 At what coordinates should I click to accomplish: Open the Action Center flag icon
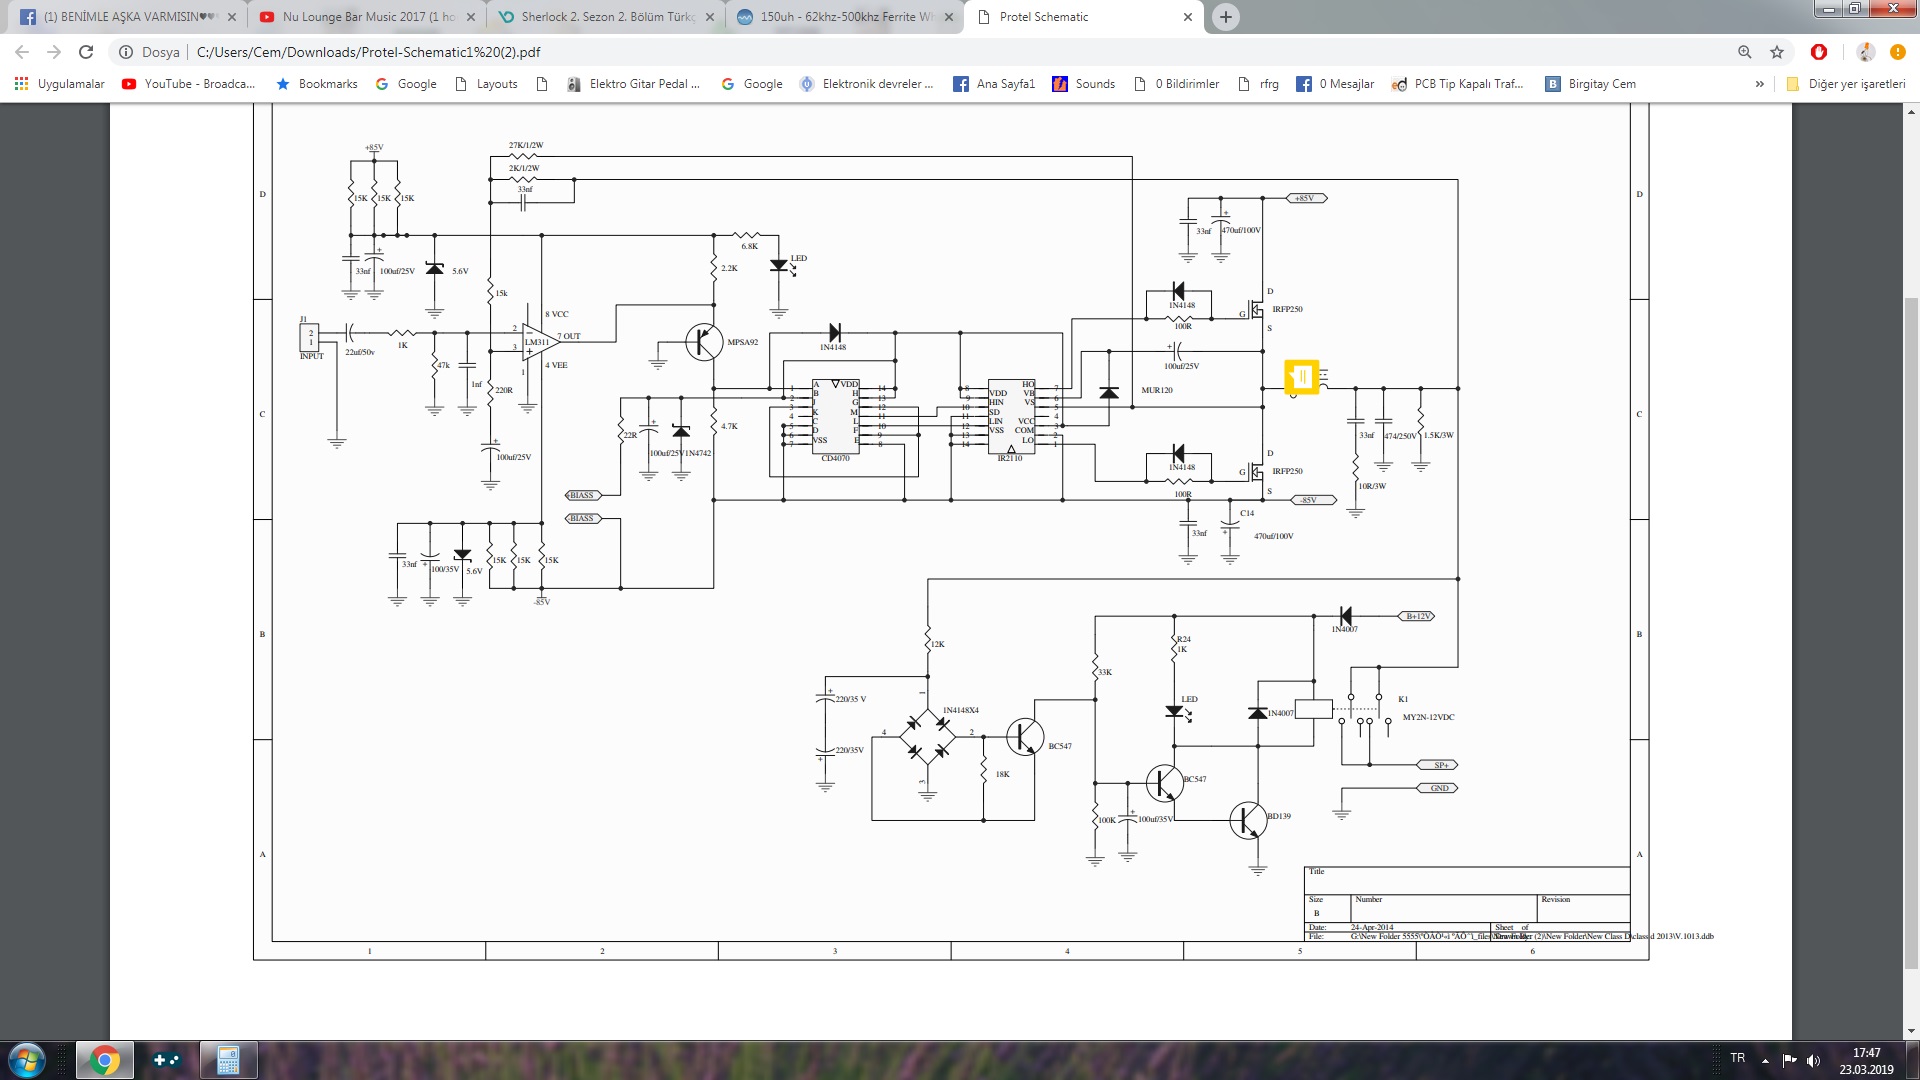[1789, 1060]
